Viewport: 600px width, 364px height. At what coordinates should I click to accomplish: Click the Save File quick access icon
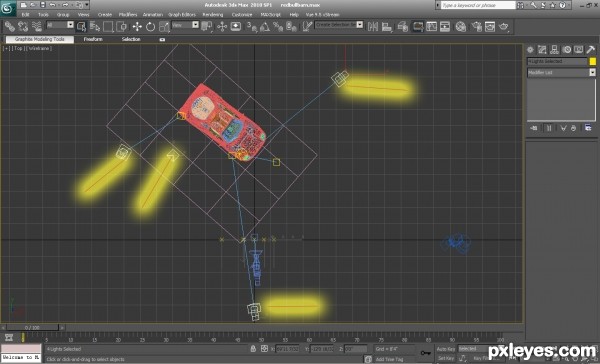click(42, 5)
